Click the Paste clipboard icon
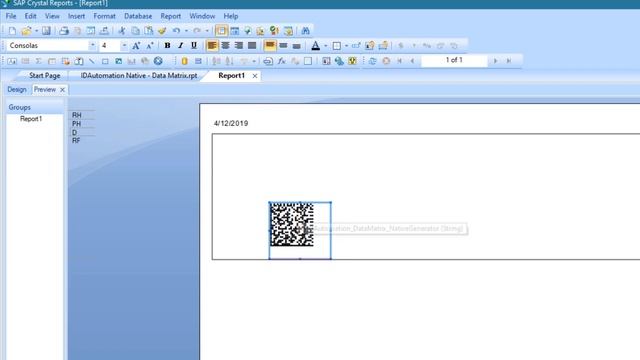 pos(149,31)
